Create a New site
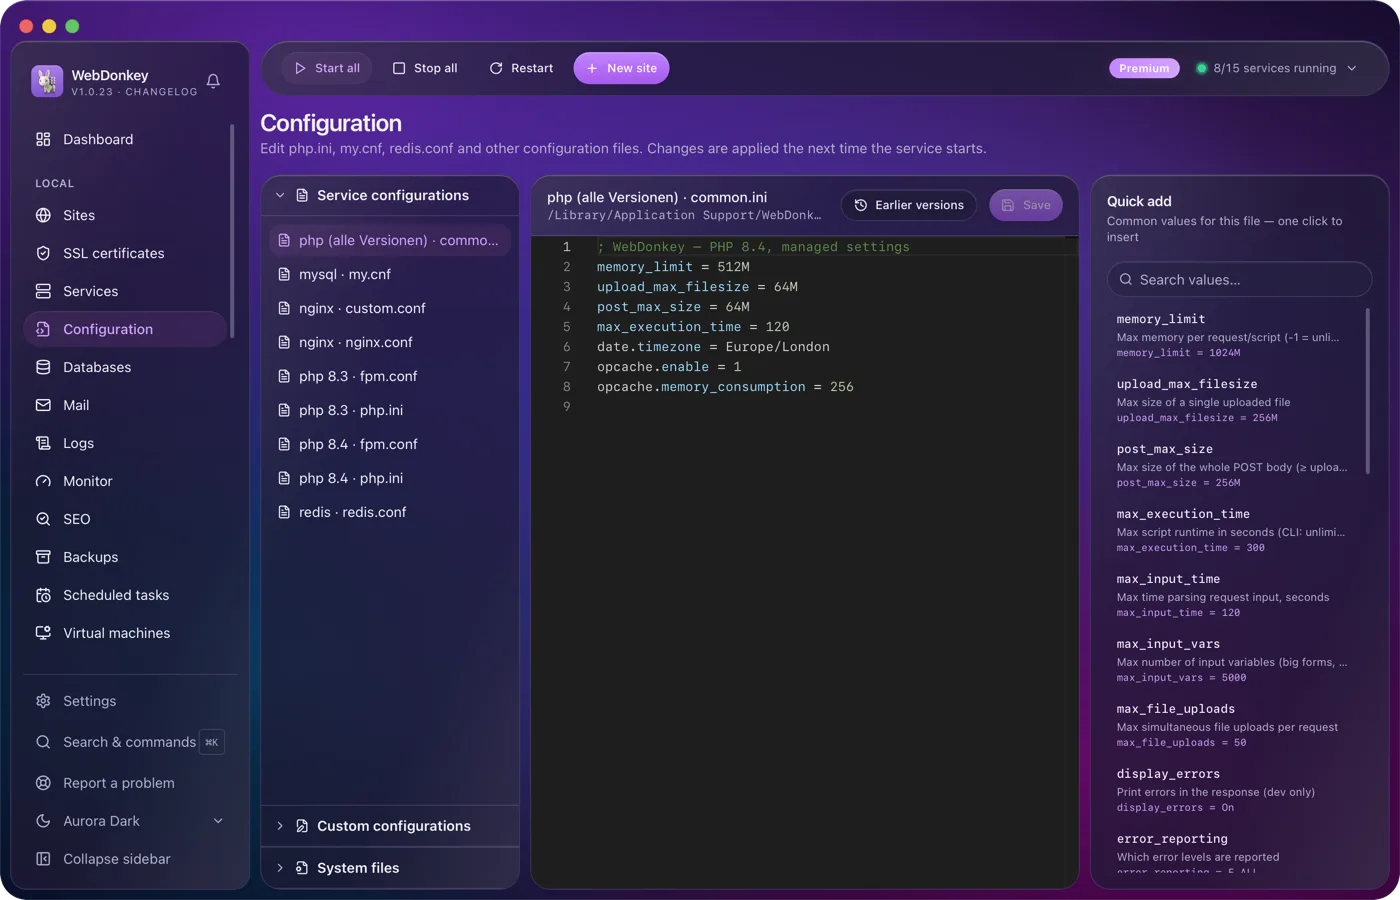Image resolution: width=1400 pixels, height=900 pixels. pos(621,68)
